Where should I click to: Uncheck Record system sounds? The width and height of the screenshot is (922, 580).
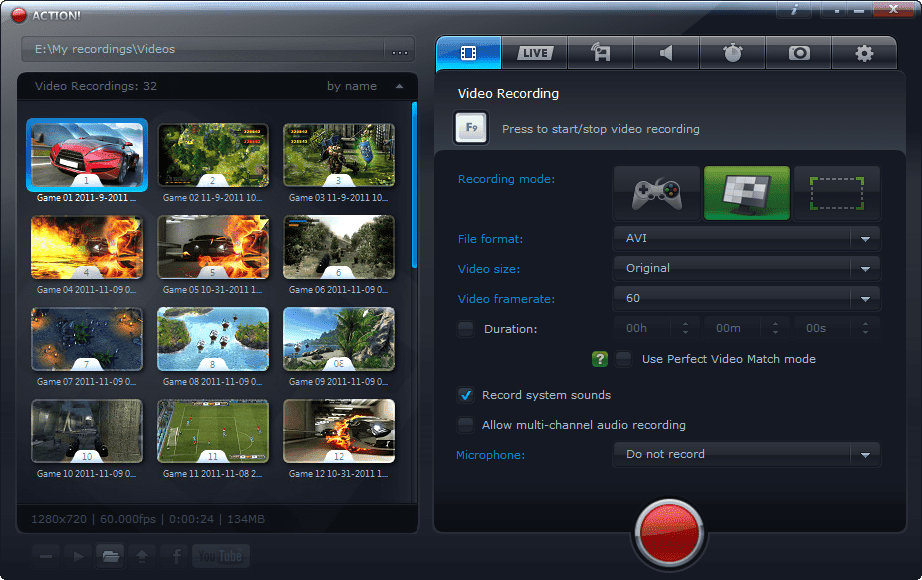point(466,395)
